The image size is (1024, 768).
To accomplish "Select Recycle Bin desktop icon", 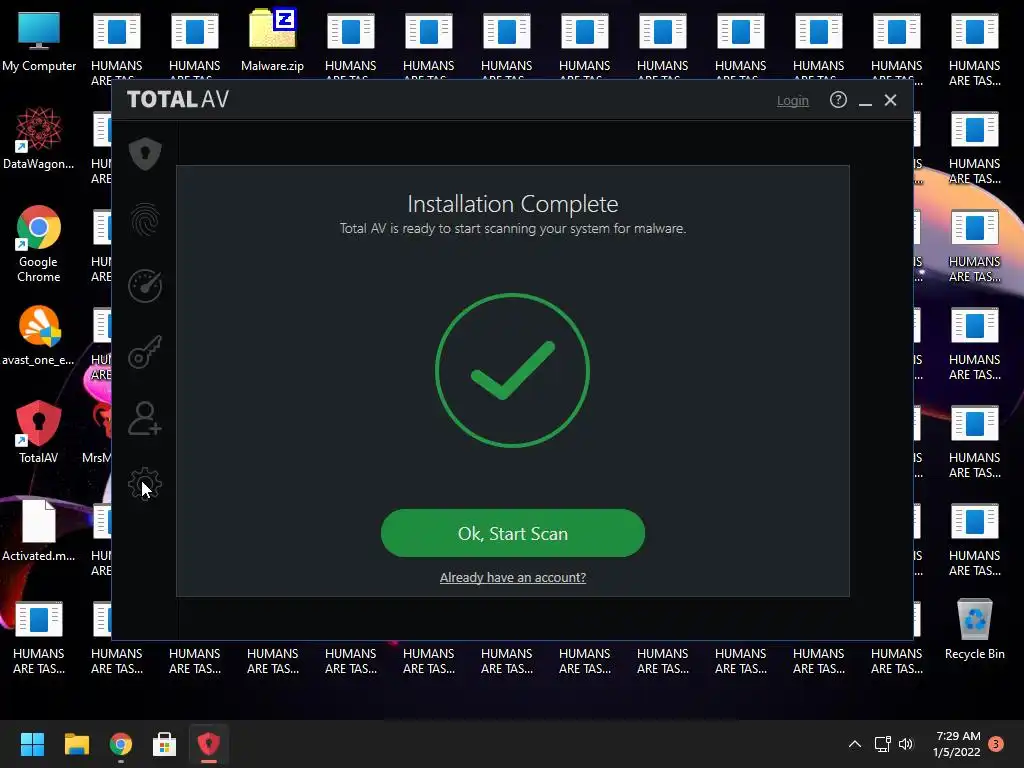I will (x=974, y=629).
